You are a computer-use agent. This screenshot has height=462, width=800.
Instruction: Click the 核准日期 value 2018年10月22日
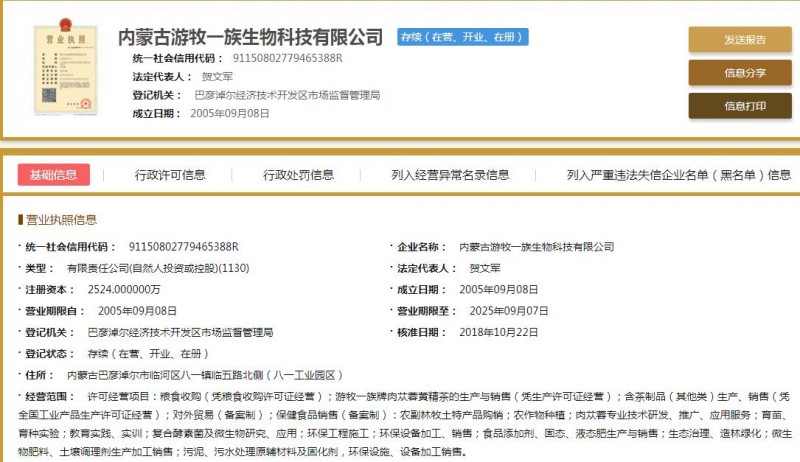tap(498, 332)
